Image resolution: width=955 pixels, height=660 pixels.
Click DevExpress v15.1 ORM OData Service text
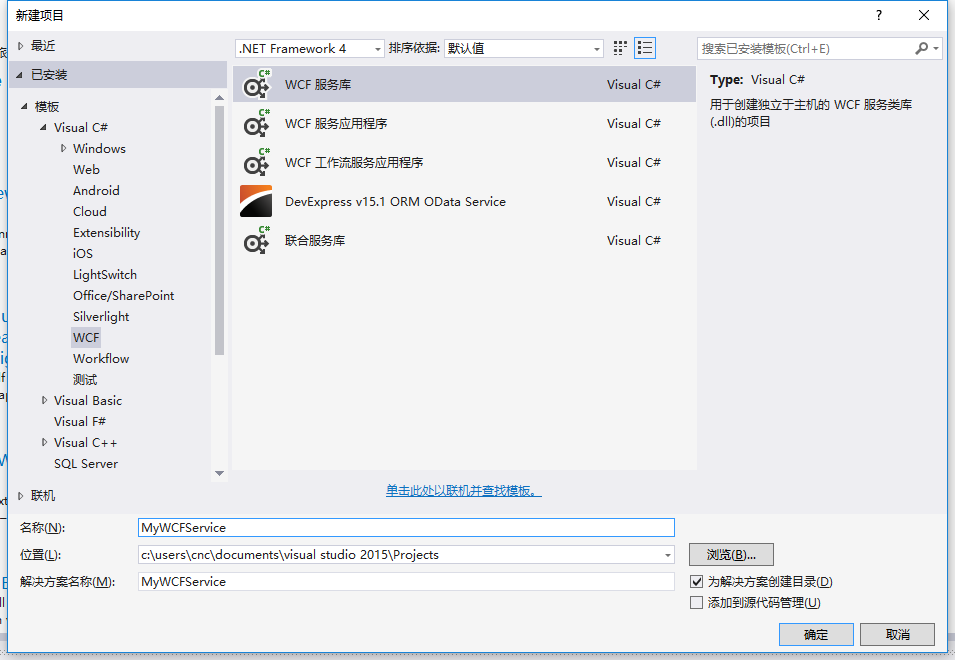(395, 202)
